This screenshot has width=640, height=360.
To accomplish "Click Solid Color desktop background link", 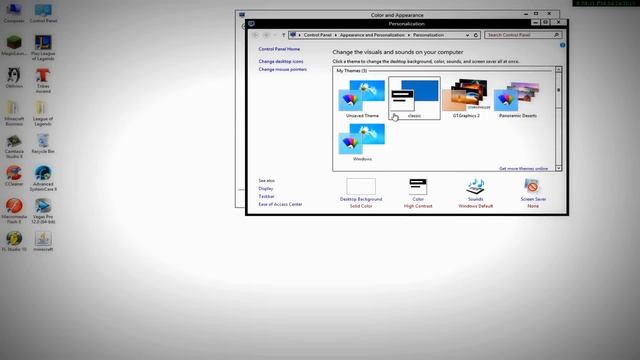I will click(x=361, y=206).
